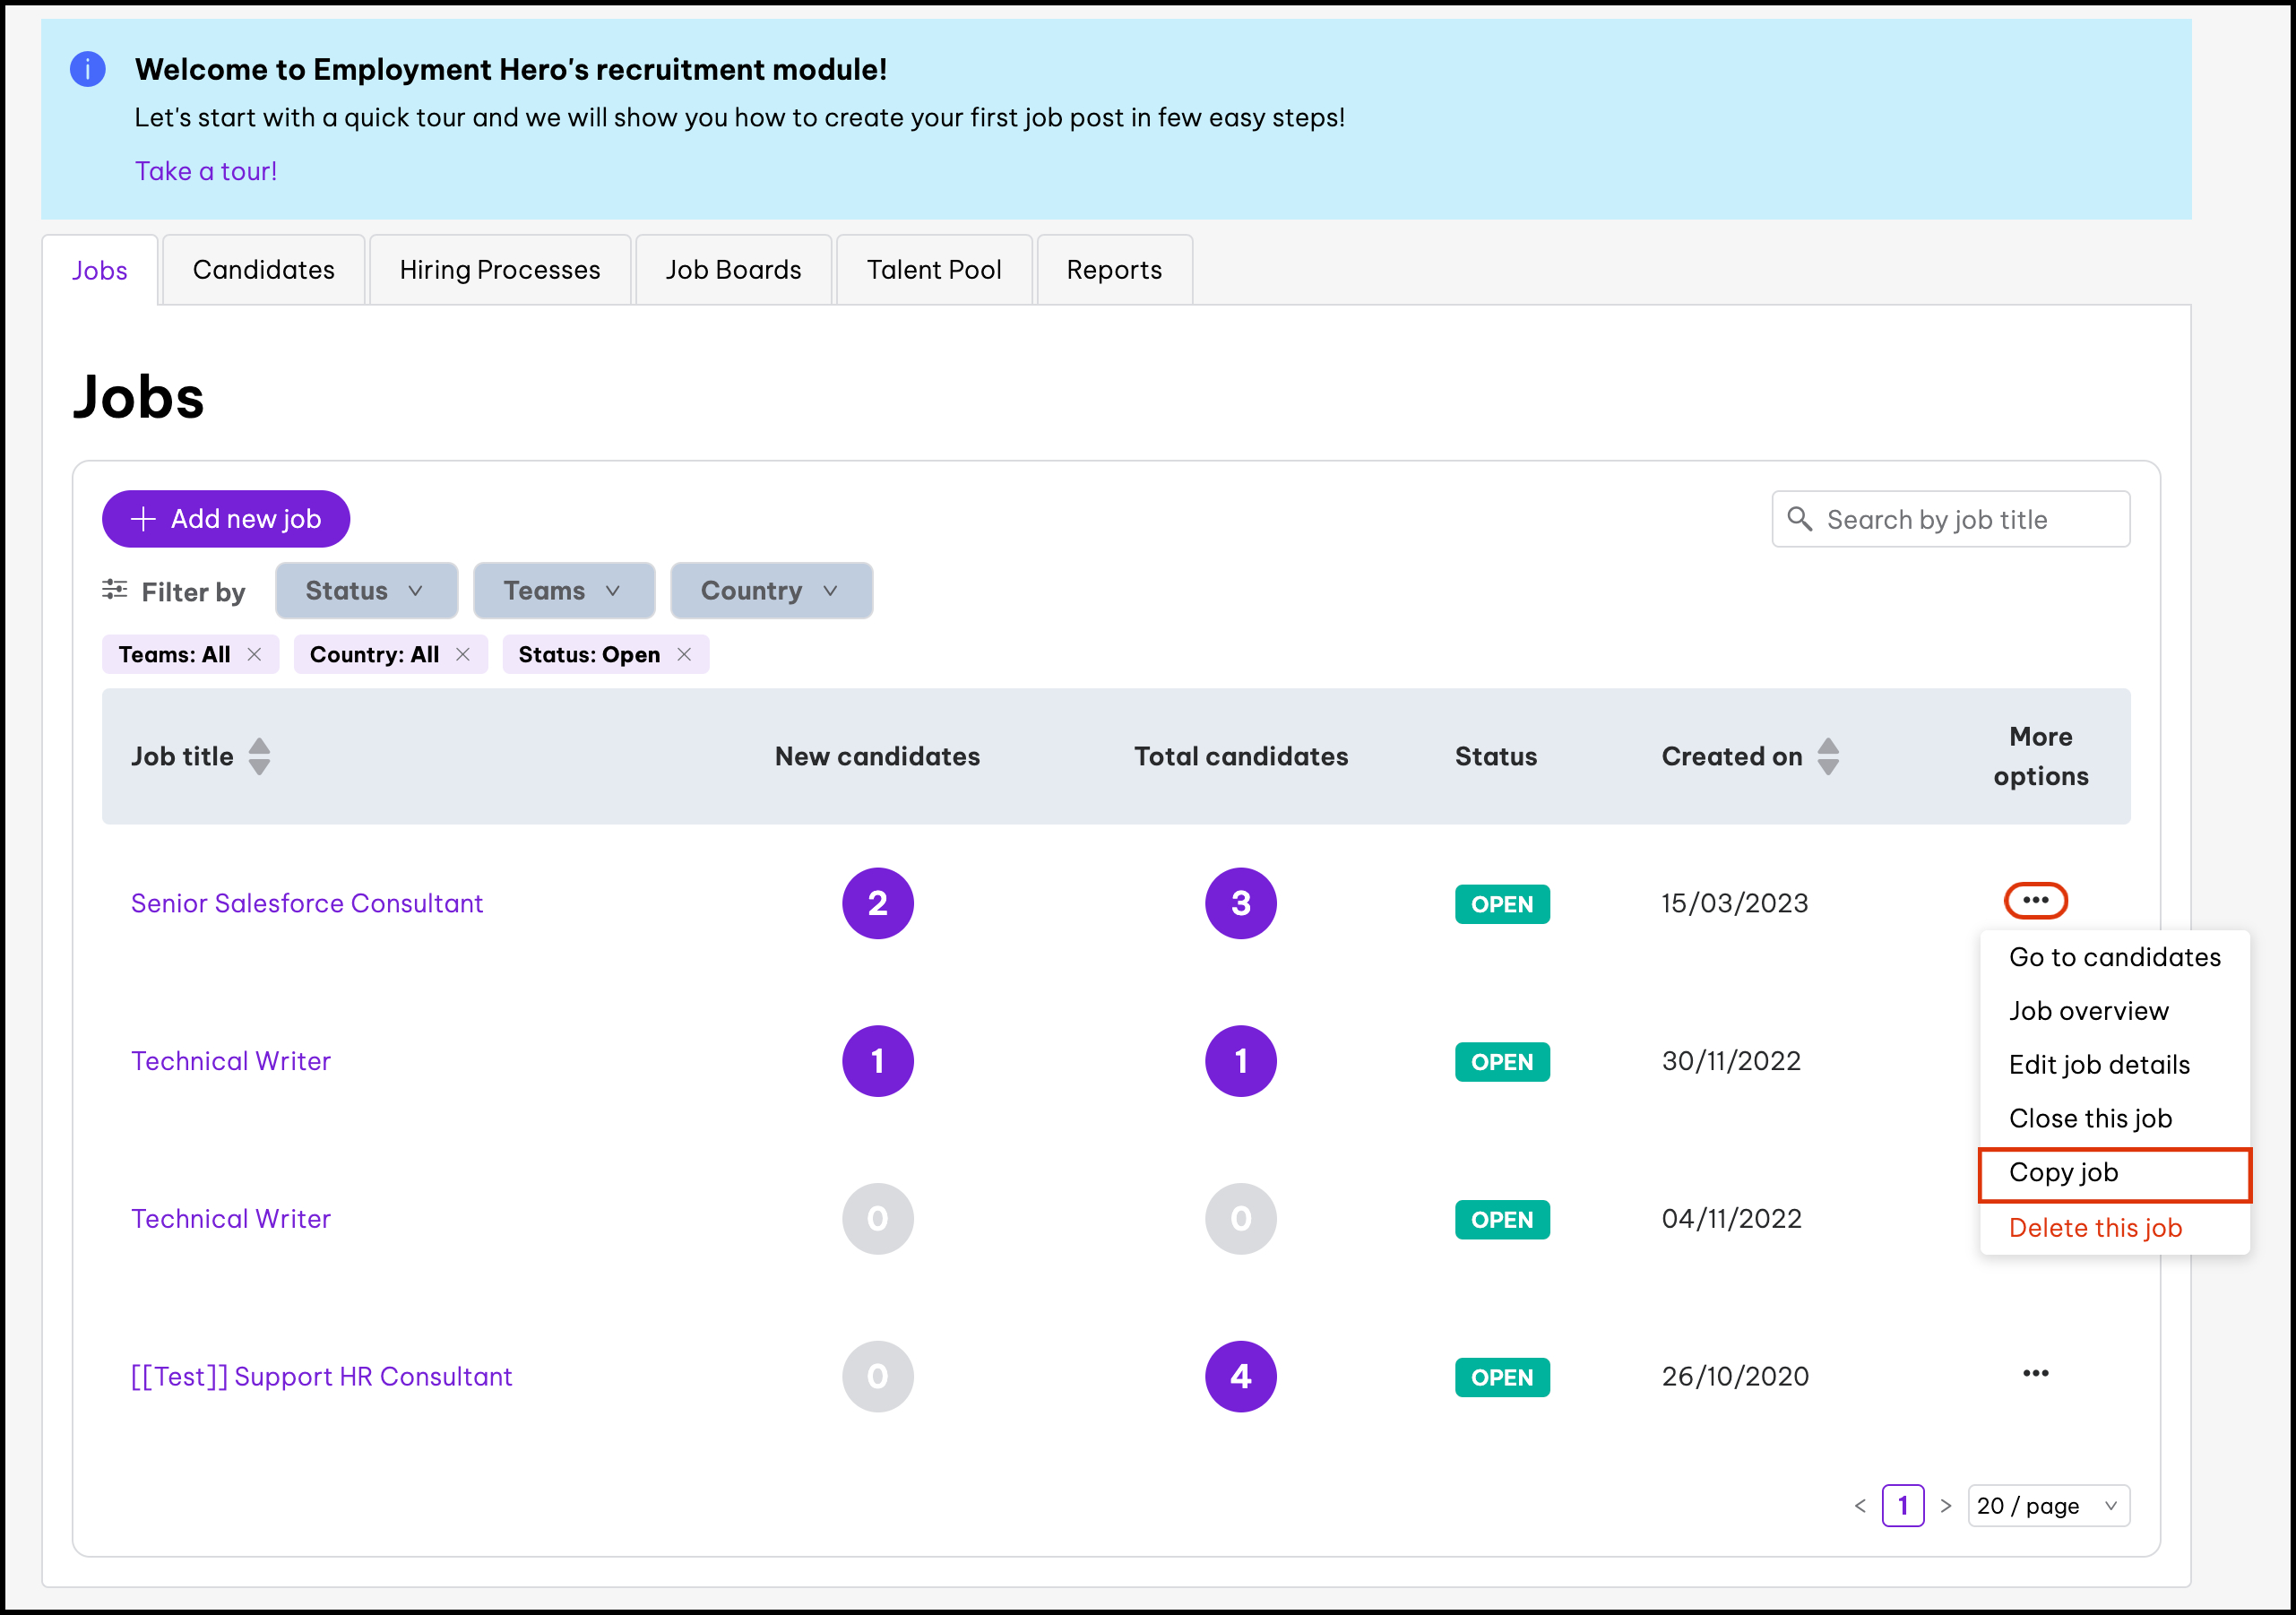Click the highlighted ellipsis for Senior Salesforce Consultant
Viewport: 2296px width, 1615px height.
click(x=2034, y=900)
